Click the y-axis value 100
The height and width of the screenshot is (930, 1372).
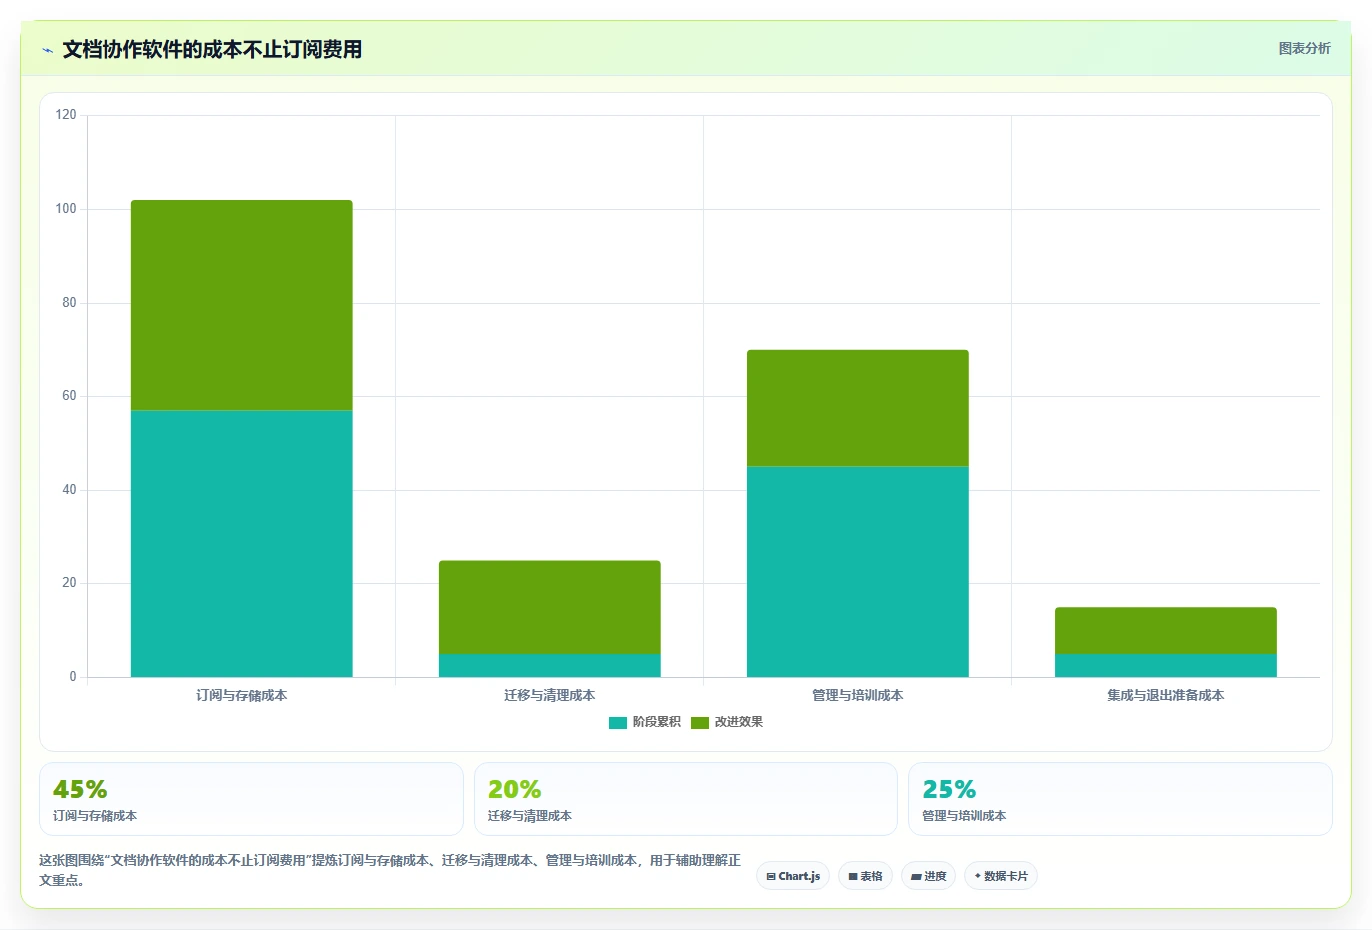coord(66,209)
